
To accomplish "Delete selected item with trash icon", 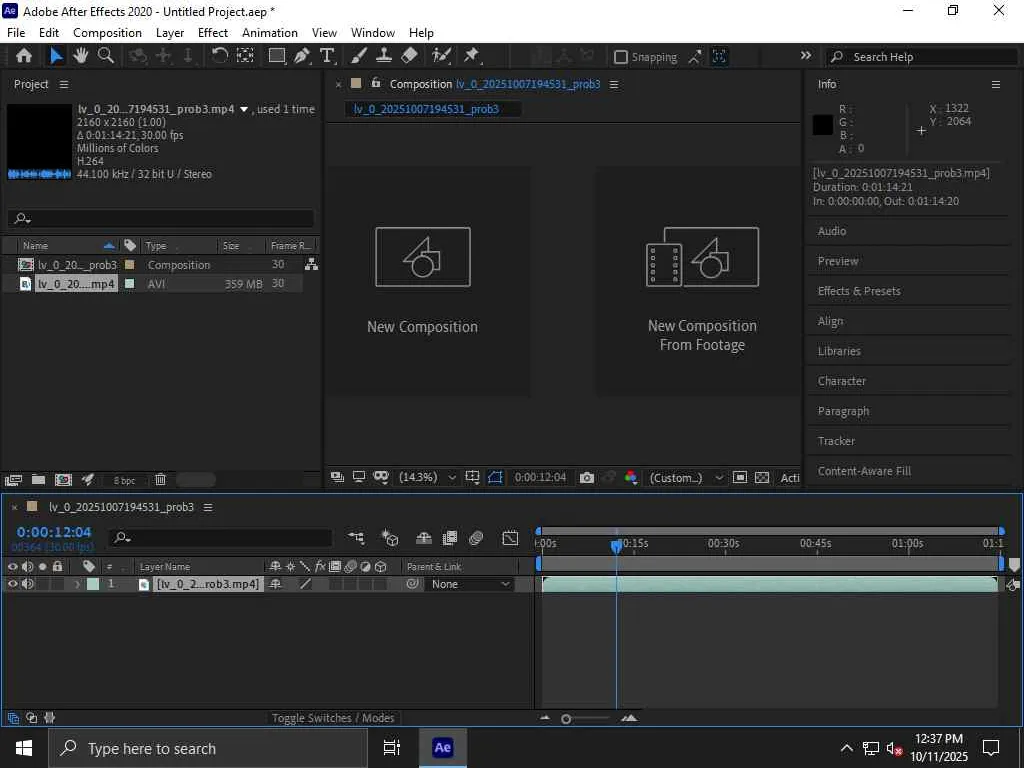I will coord(160,480).
